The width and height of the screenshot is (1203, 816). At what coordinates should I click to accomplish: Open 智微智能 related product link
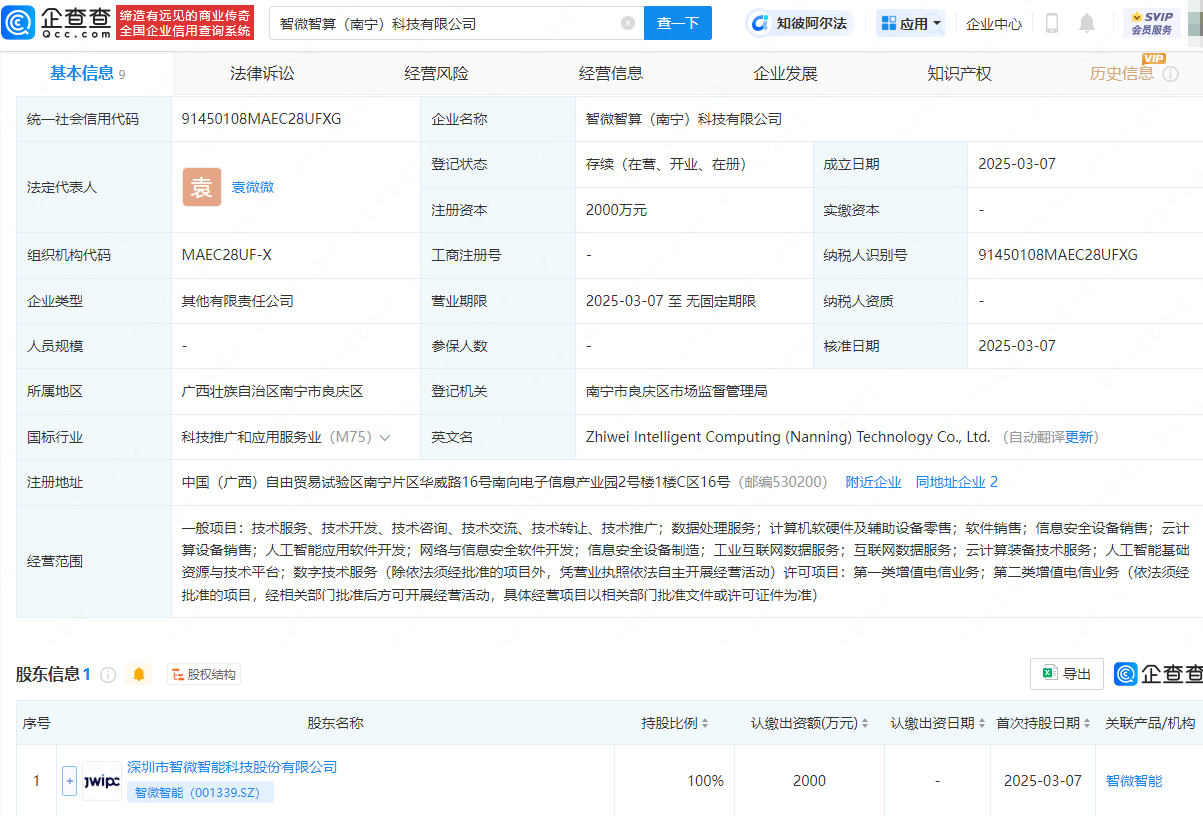[1134, 781]
